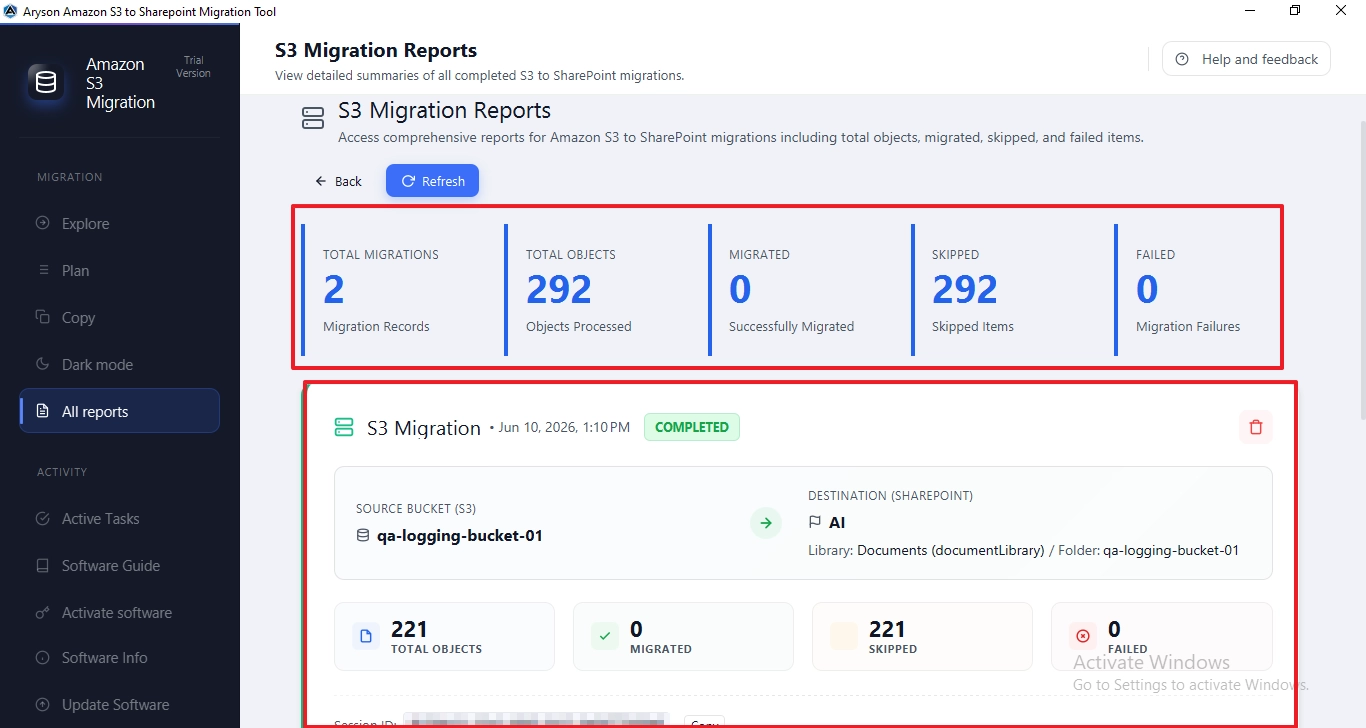Click the destination site name AI
This screenshot has height=728, width=1366.
coord(837,522)
